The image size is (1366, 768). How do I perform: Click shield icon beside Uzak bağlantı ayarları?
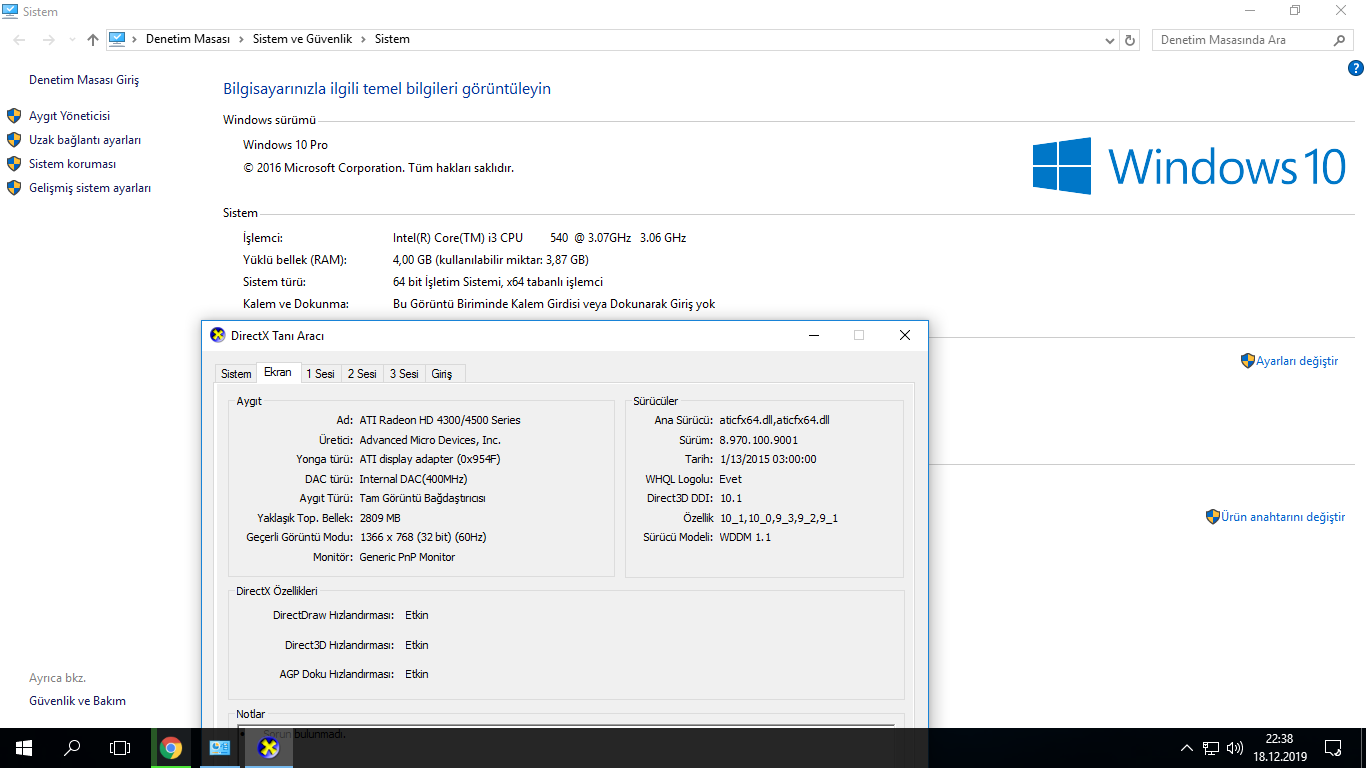tap(14, 140)
